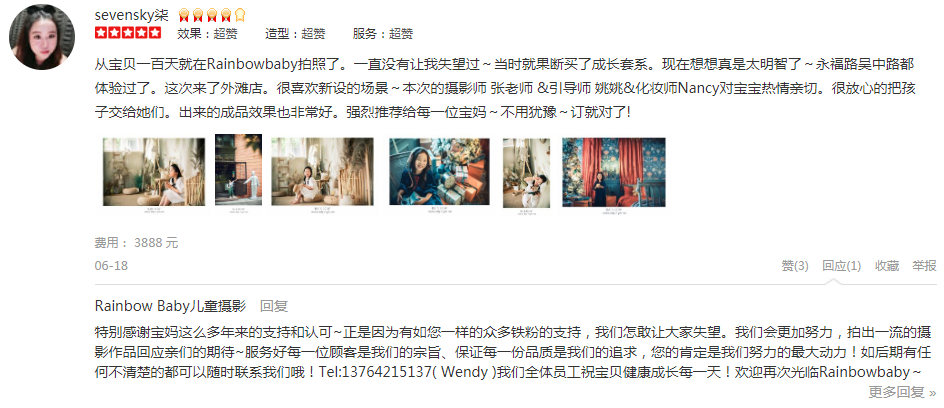Click the red five-star rating icon
This screenshot has width=944, height=408.
128,32
